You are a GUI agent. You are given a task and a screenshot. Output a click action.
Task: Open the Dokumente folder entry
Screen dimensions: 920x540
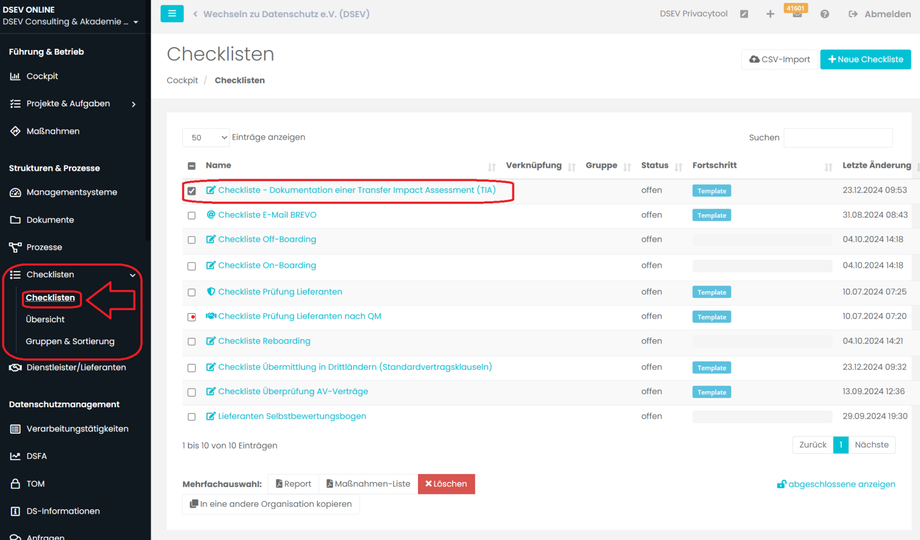click(x=50, y=220)
